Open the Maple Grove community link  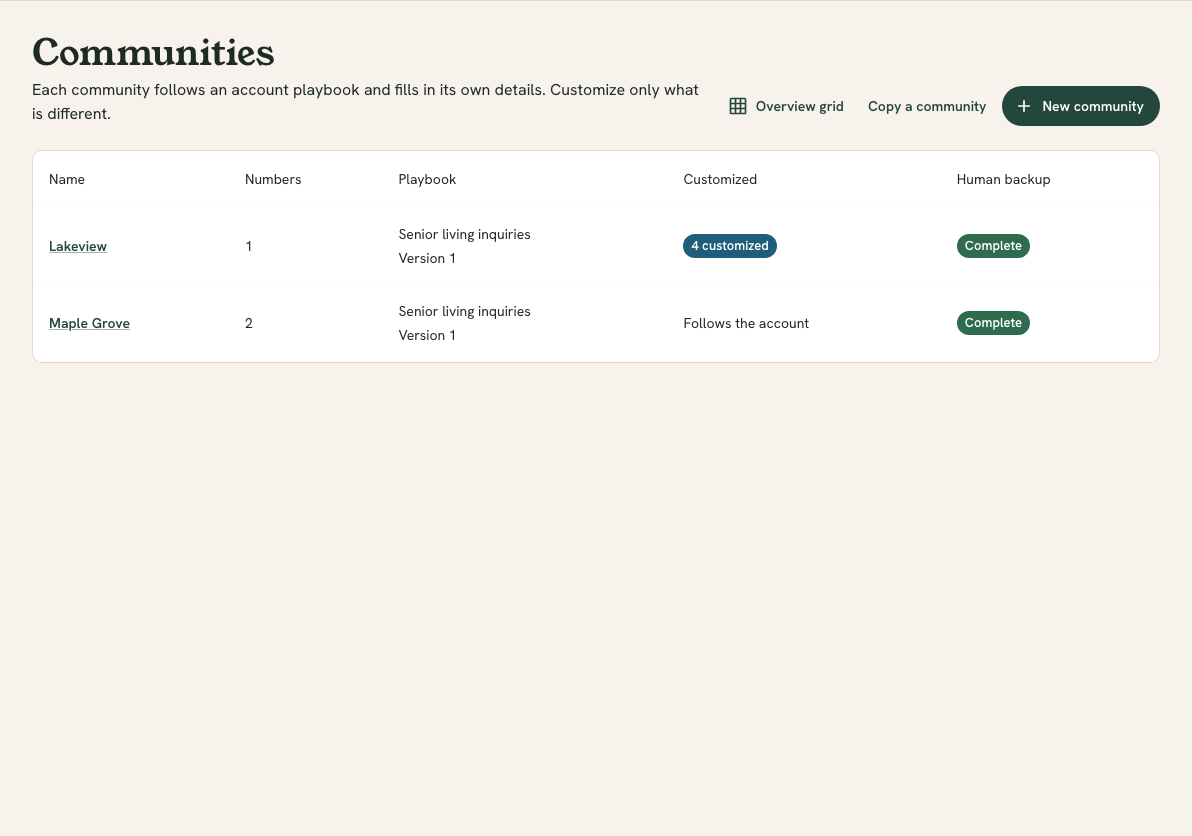click(x=89, y=323)
